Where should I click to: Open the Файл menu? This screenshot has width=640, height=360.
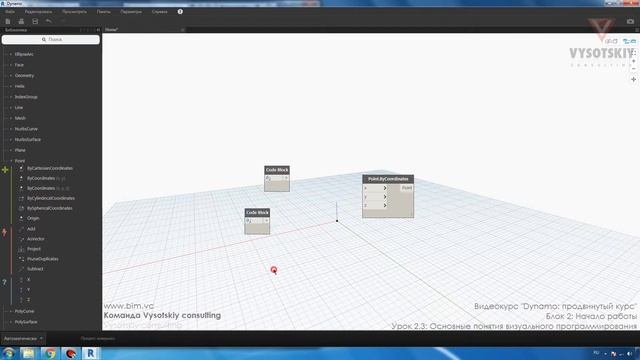point(10,12)
